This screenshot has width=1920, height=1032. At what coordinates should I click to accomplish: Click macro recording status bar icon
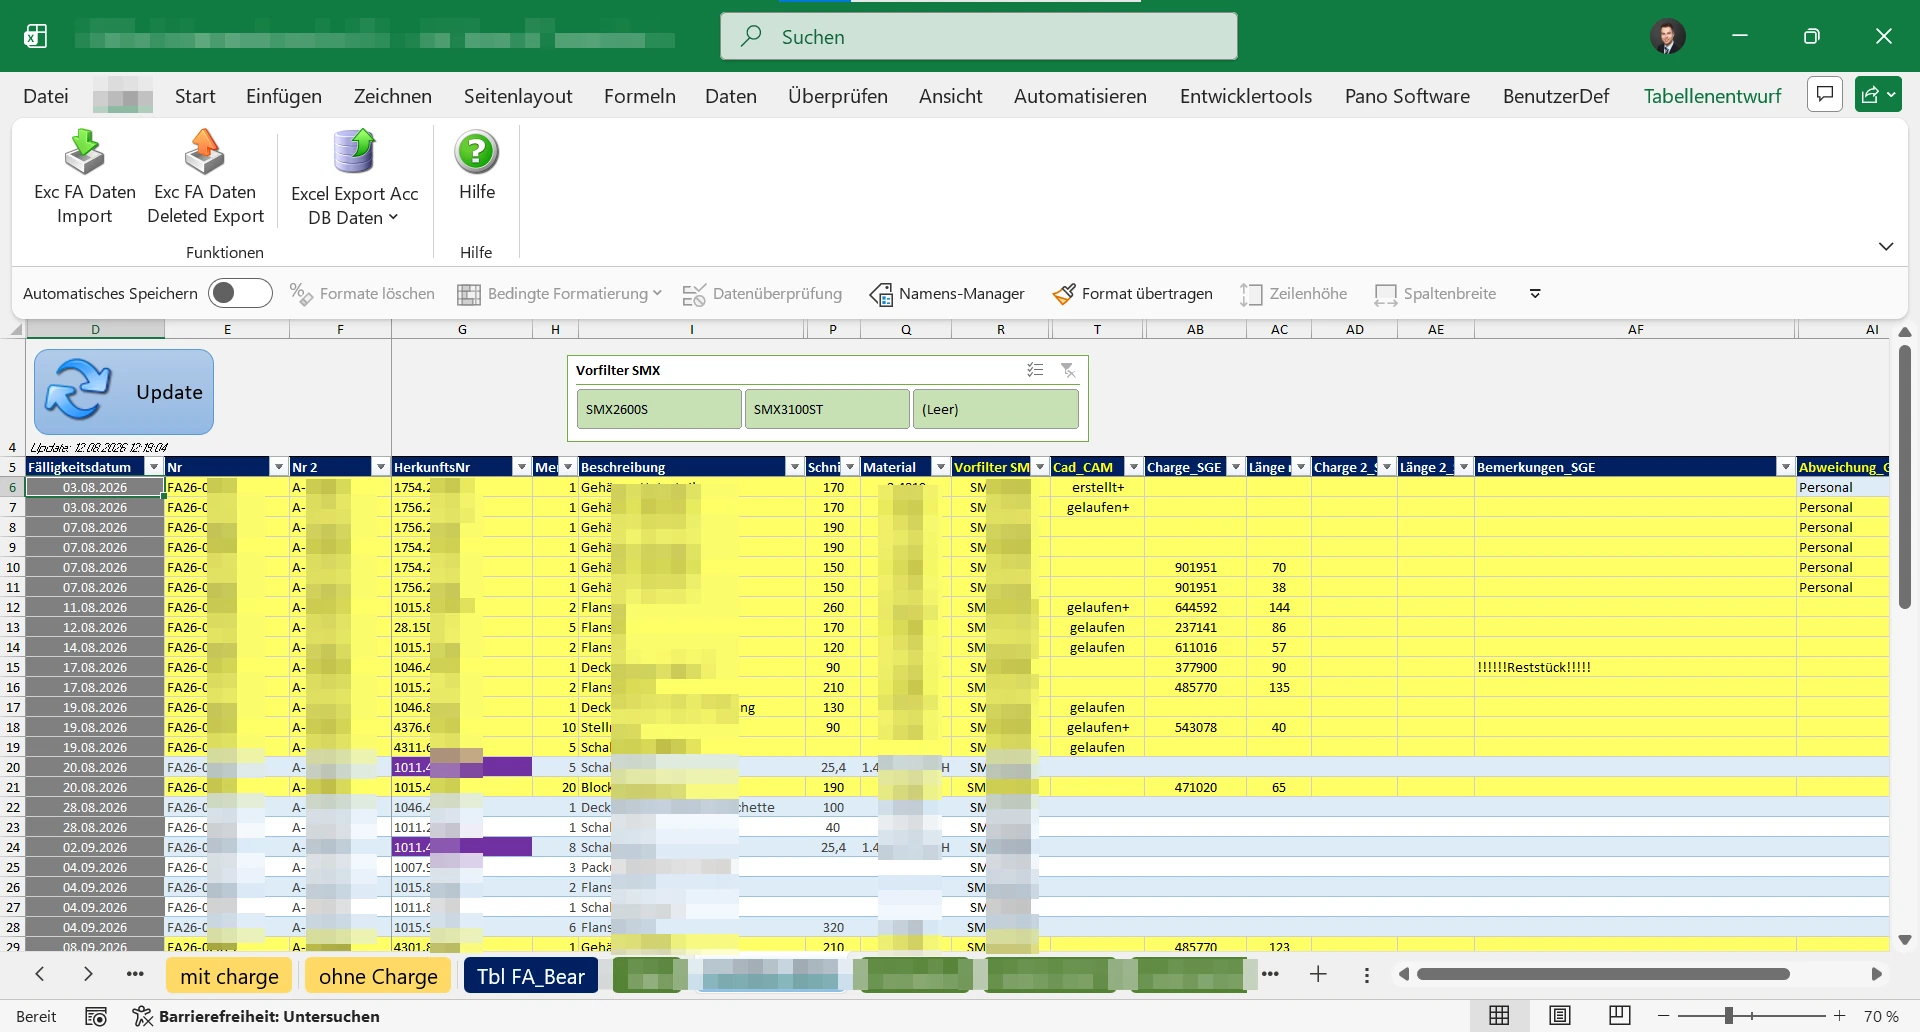(96, 1016)
